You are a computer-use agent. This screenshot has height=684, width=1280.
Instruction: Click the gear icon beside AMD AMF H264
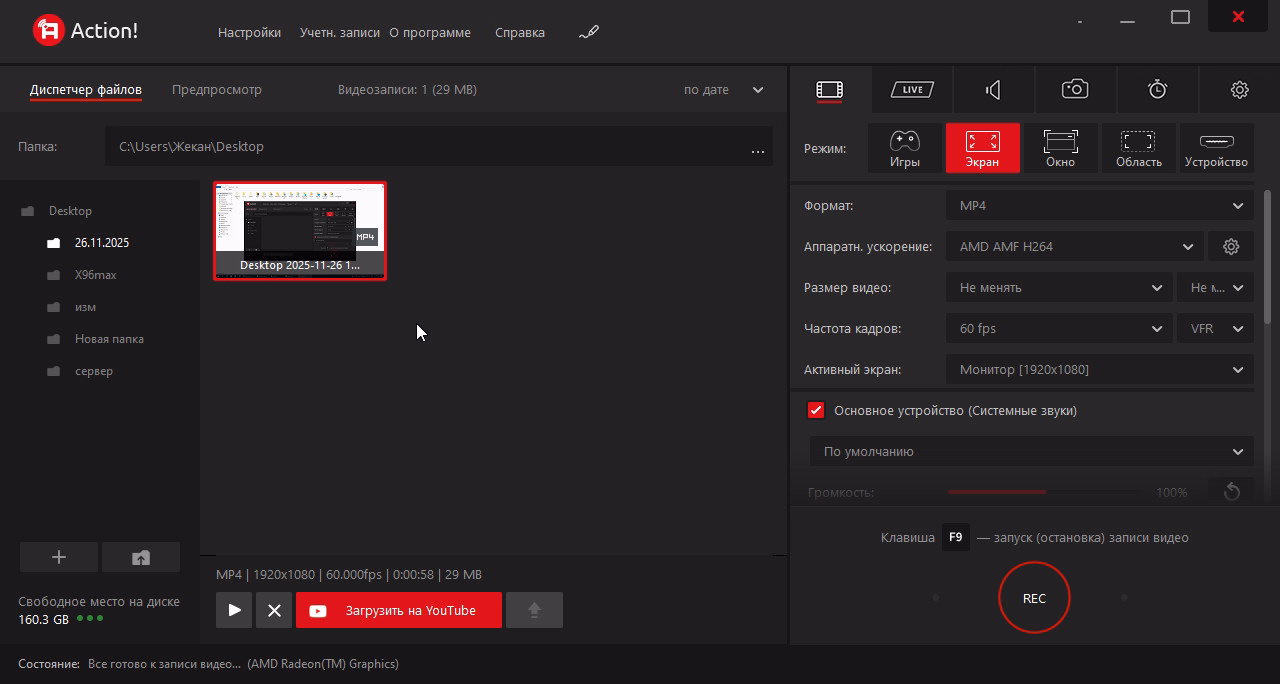(1231, 247)
